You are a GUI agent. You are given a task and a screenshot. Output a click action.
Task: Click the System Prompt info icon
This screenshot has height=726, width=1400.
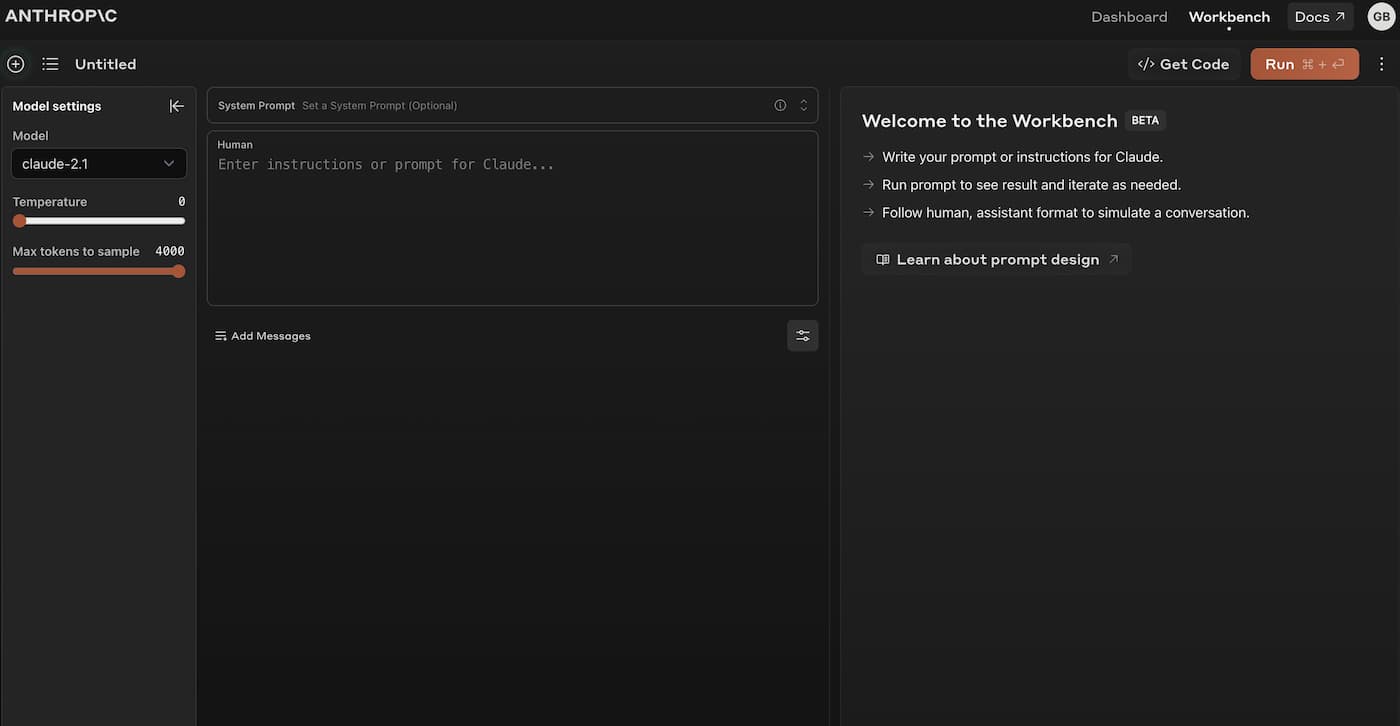tap(780, 105)
